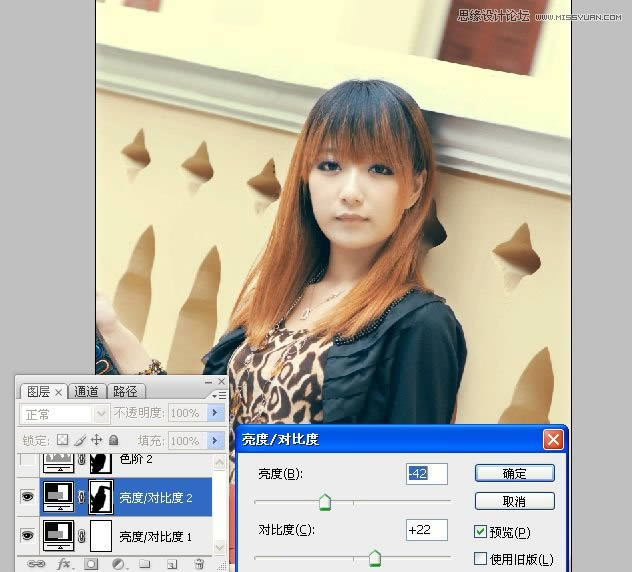632x572 pixels.
Task: Click the lock position move icon
Action: 97,440
